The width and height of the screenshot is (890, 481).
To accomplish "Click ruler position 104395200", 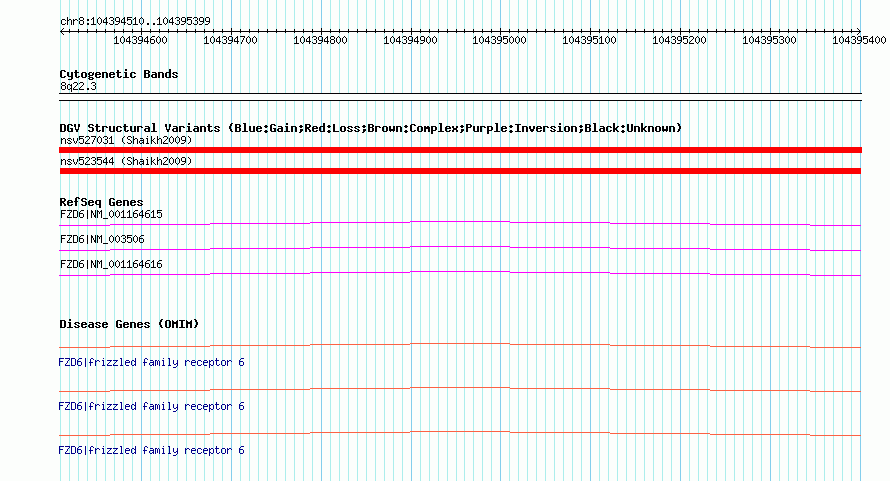I will (679, 40).
